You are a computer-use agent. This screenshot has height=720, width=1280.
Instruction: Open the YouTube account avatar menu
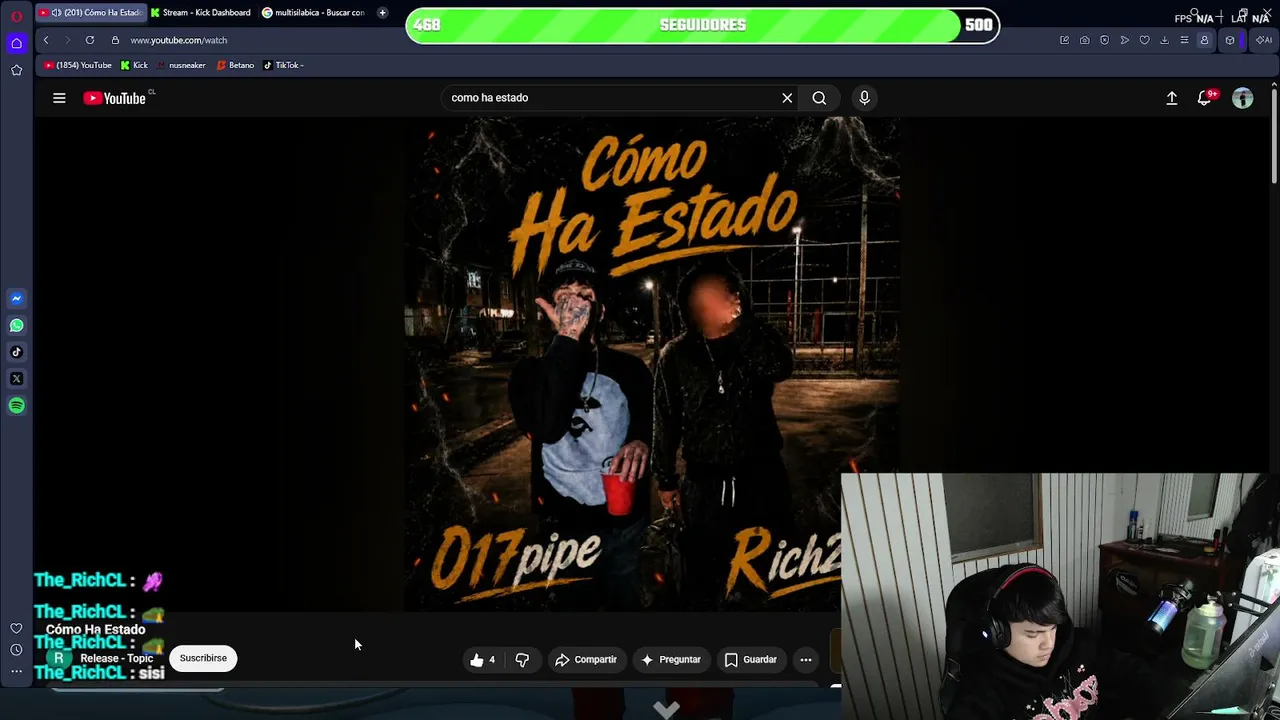tap(1242, 98)
